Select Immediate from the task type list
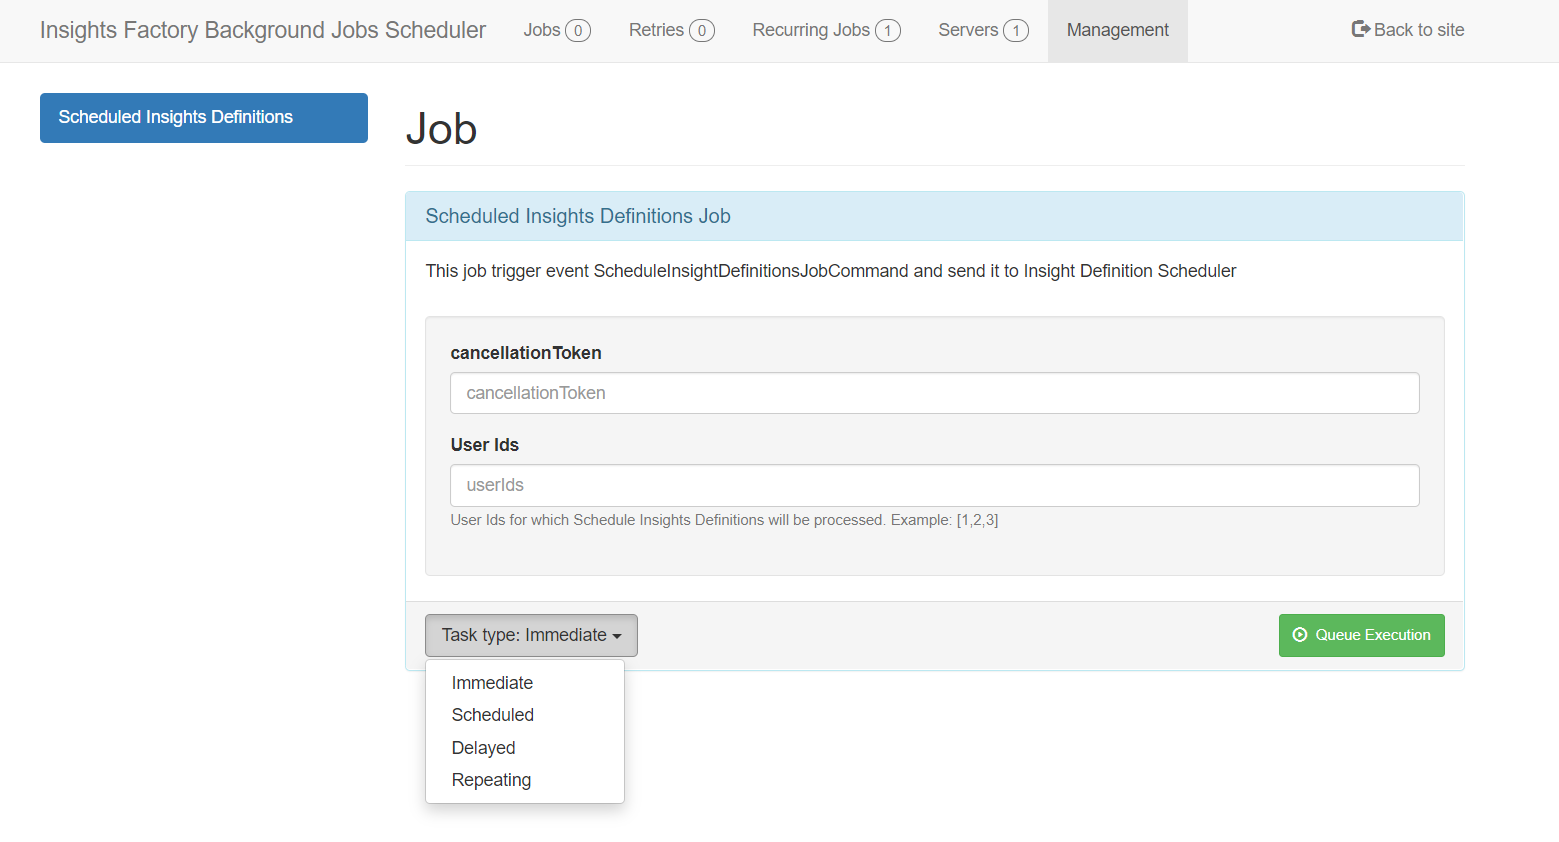Screen dimensions: 1559x842 click(492, 683)
